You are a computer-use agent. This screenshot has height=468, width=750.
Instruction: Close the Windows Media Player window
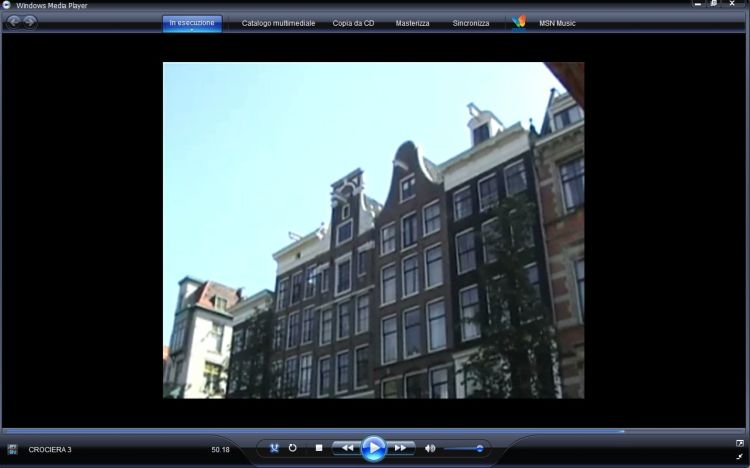click(x=732, y=4)
